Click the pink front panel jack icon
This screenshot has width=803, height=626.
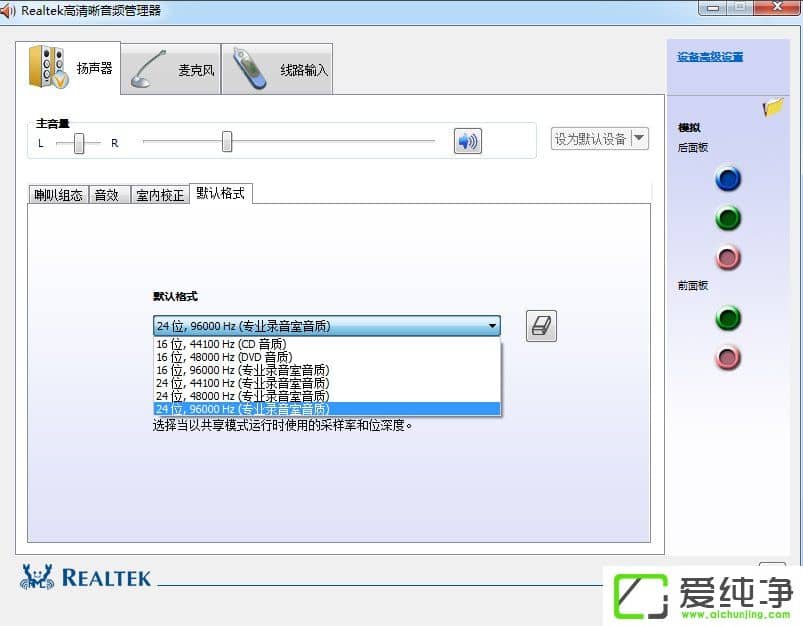(x=728, y=358)
